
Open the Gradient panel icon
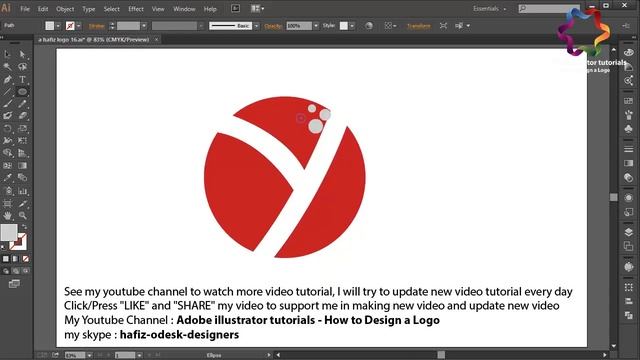[629, 163]
